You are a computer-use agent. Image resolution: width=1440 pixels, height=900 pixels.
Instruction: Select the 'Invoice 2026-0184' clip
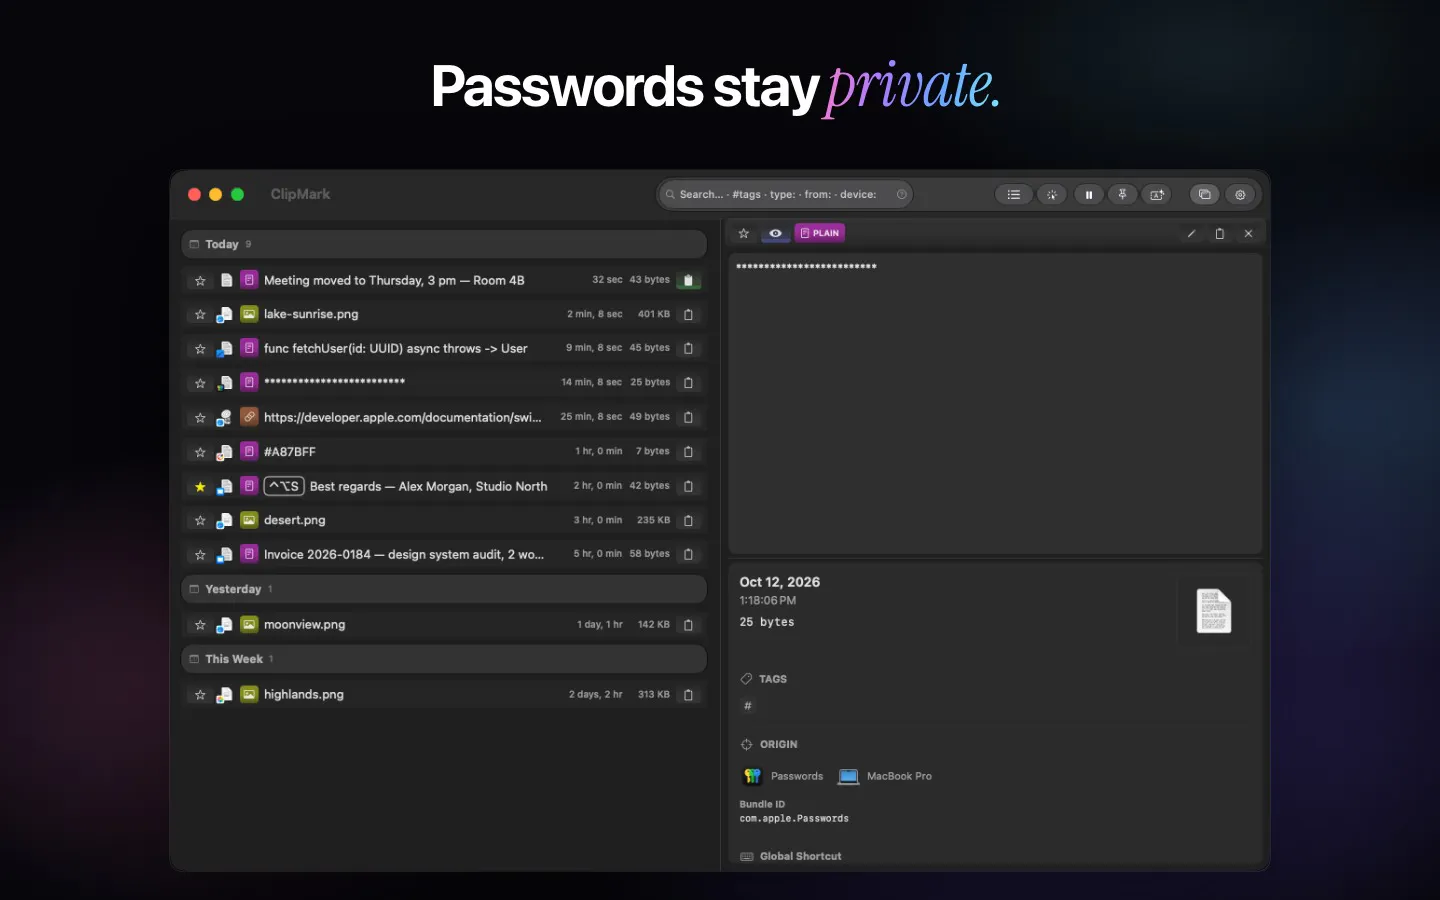(444, 554)
